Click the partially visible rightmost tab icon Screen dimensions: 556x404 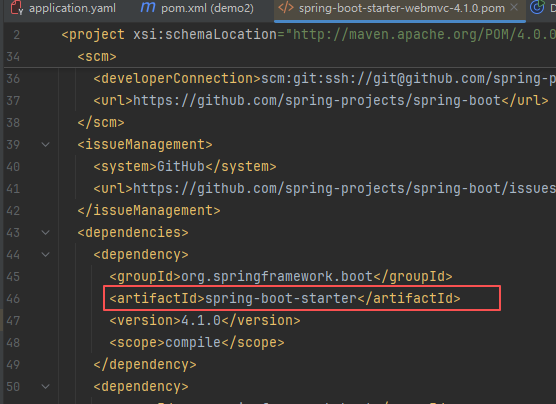[x=537, y=7]
